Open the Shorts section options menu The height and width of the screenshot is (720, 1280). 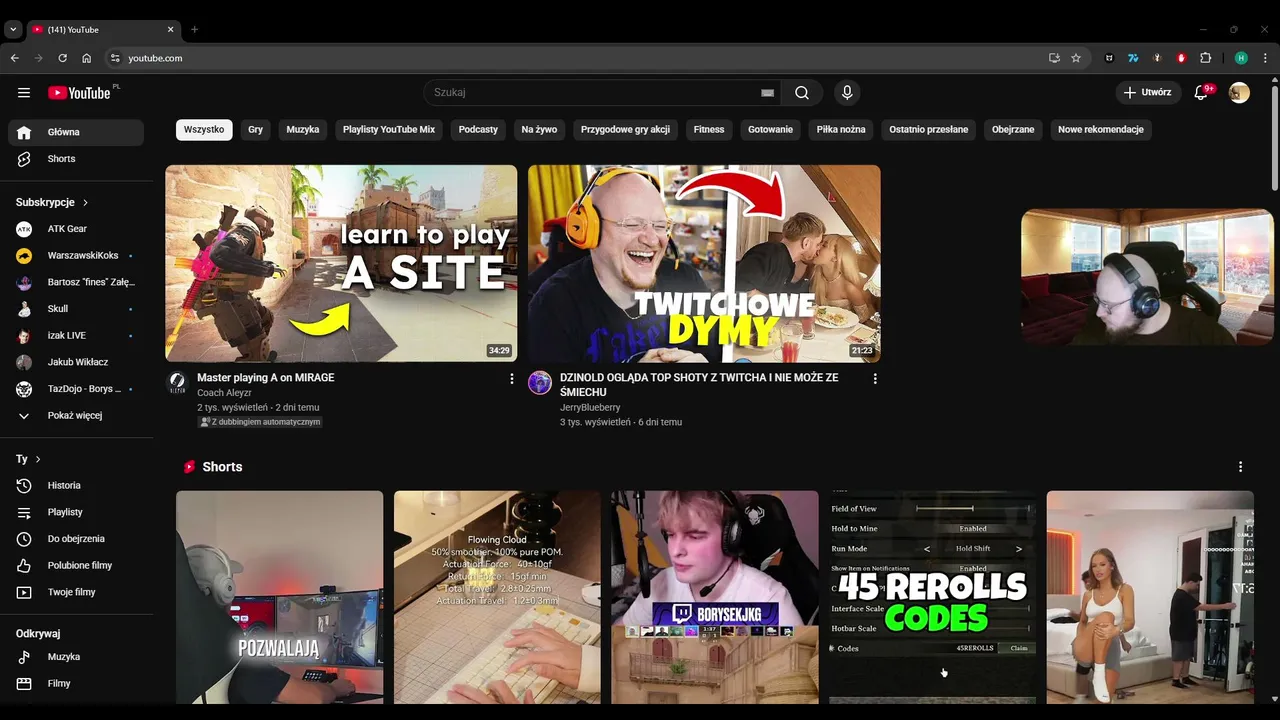pos(1241,467)
